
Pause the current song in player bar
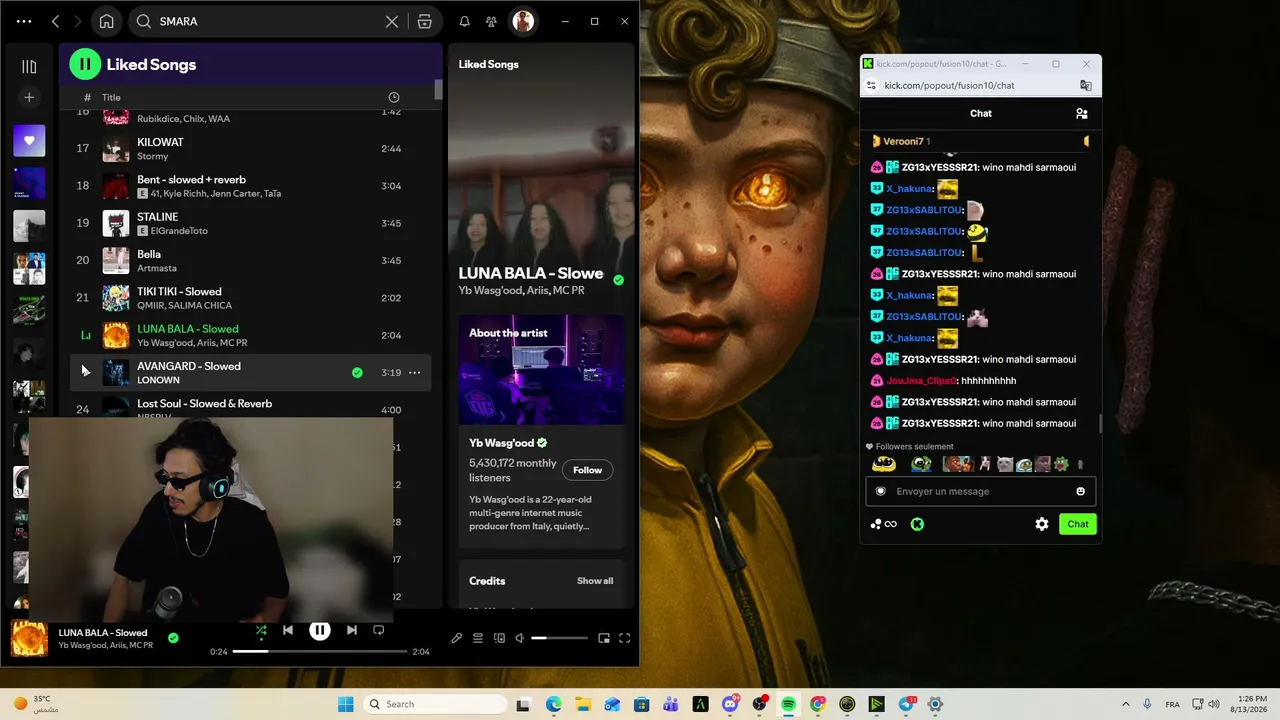click(320, 630)
